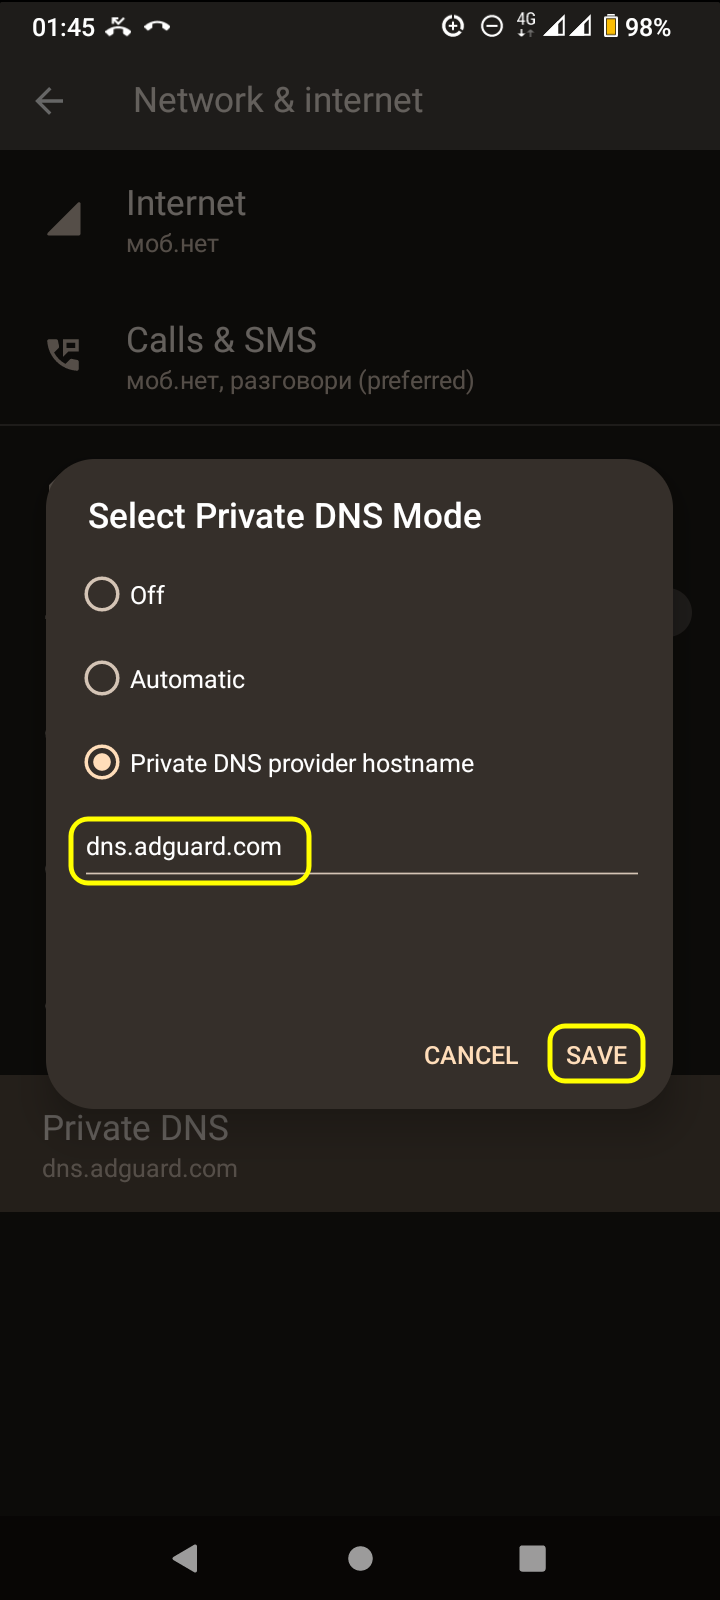
Task: Open the Private DNS setting row
Action: click(140, 1145)
